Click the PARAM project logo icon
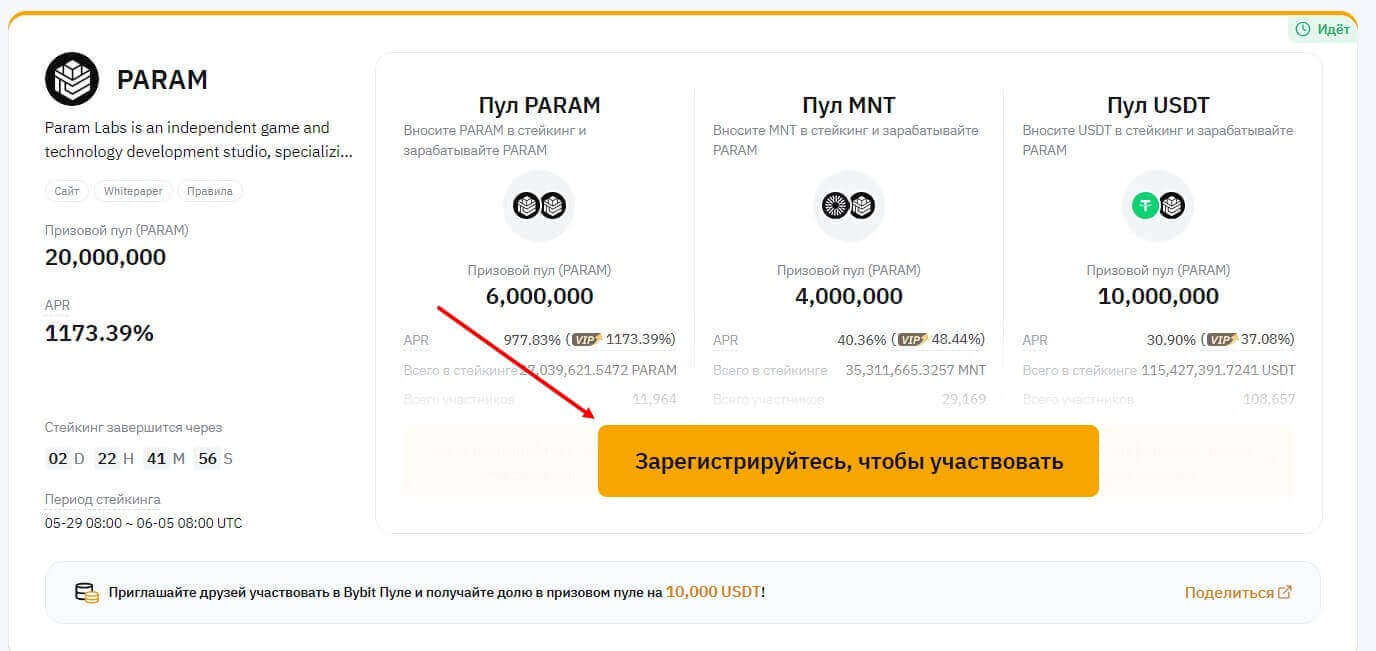This screenshot has width=1376, height=651. pos(72,79)
